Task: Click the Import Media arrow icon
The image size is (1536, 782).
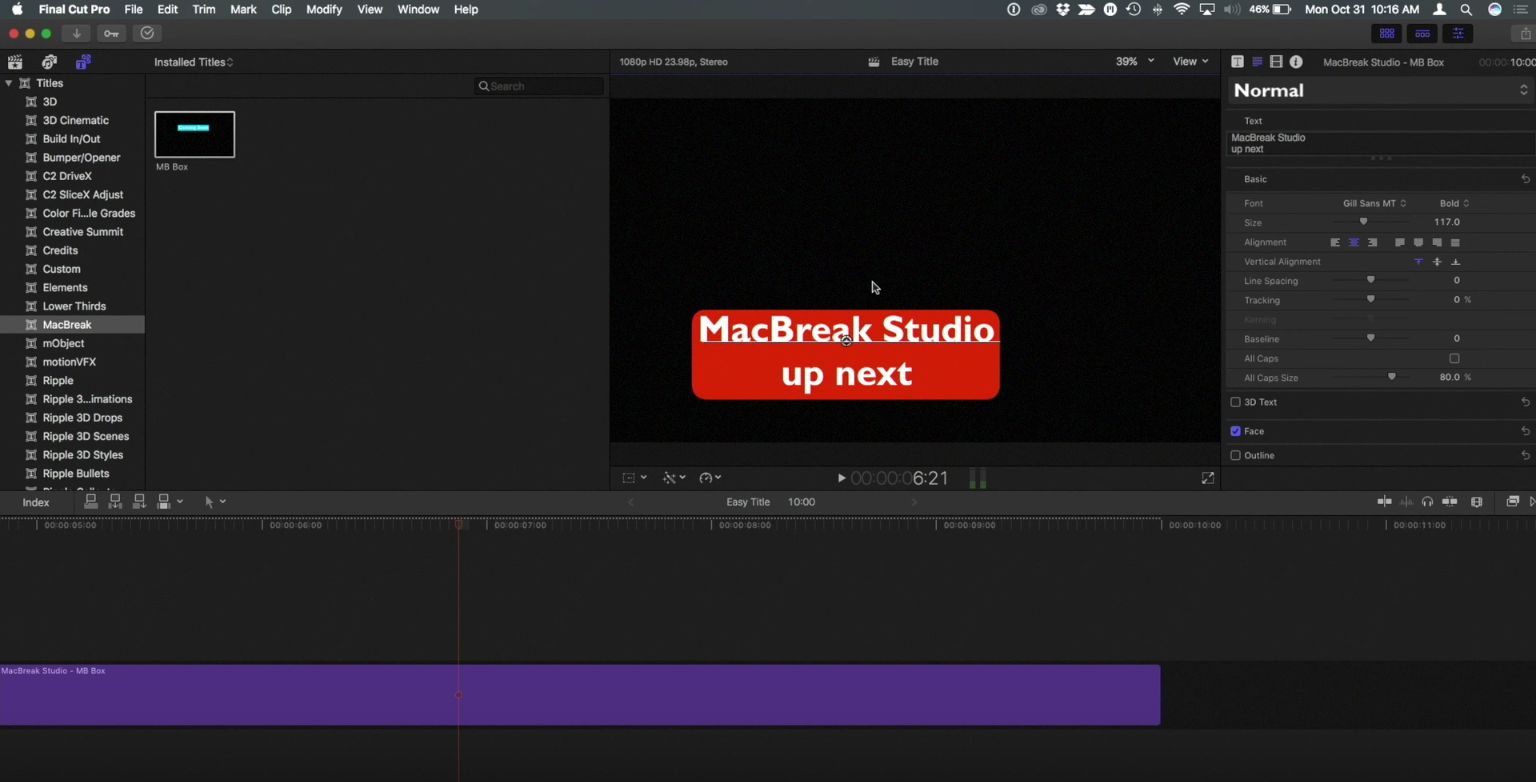Action: point(77,33)
